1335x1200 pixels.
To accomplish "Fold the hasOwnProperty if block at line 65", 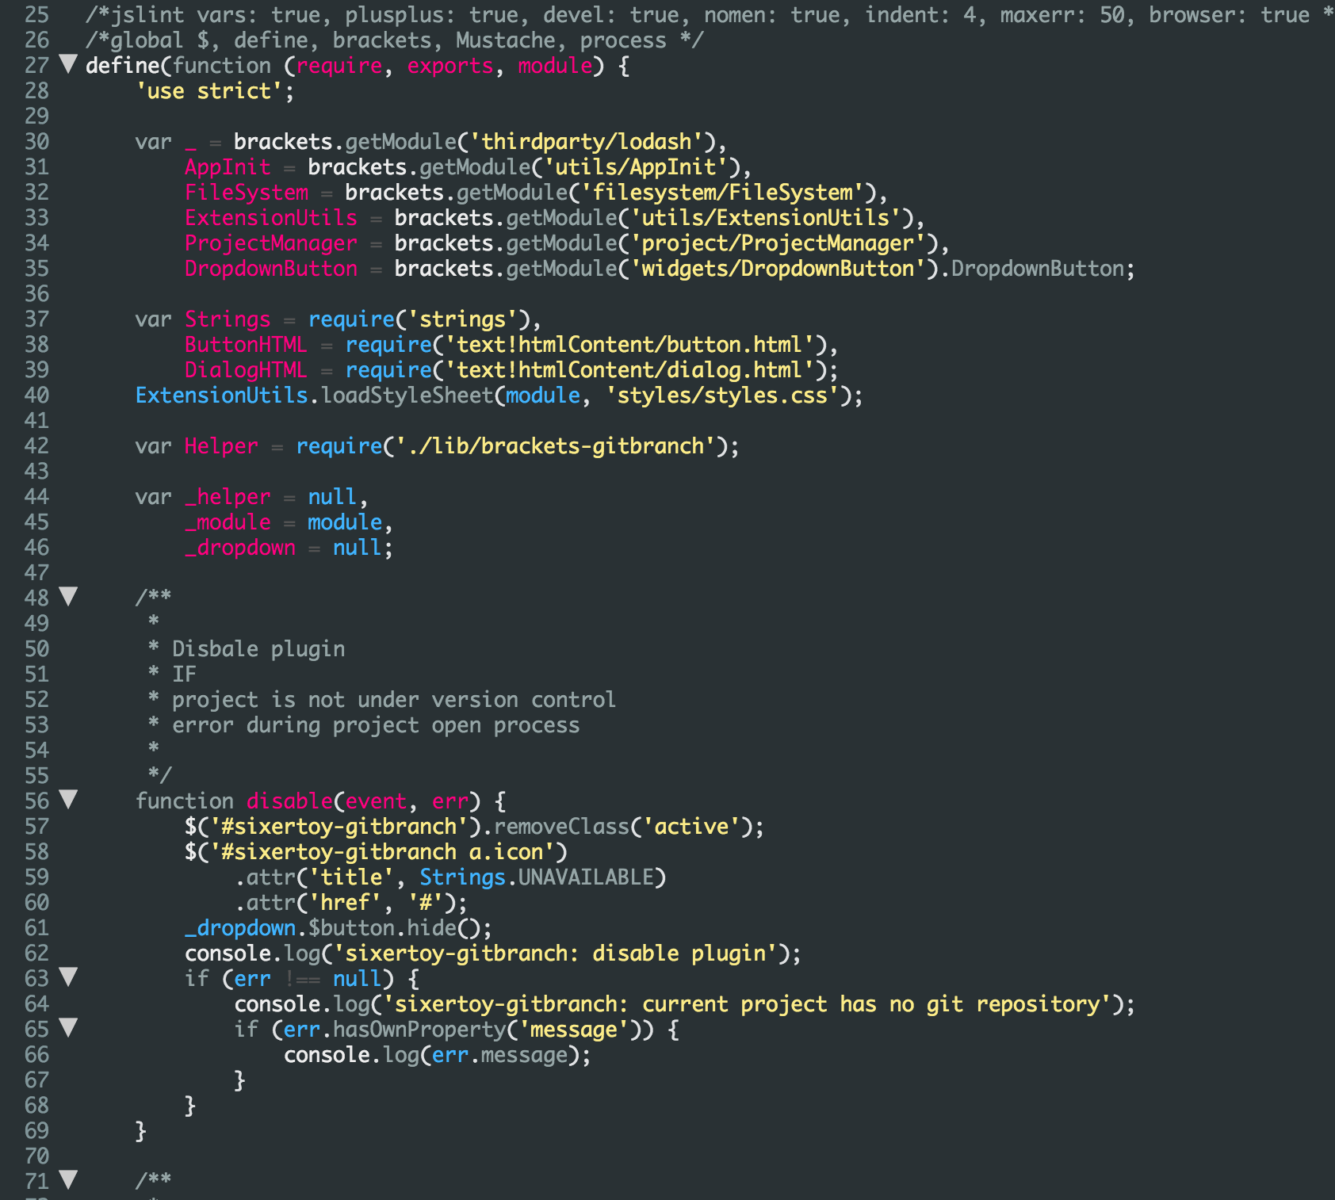I will coord(68,1028).
